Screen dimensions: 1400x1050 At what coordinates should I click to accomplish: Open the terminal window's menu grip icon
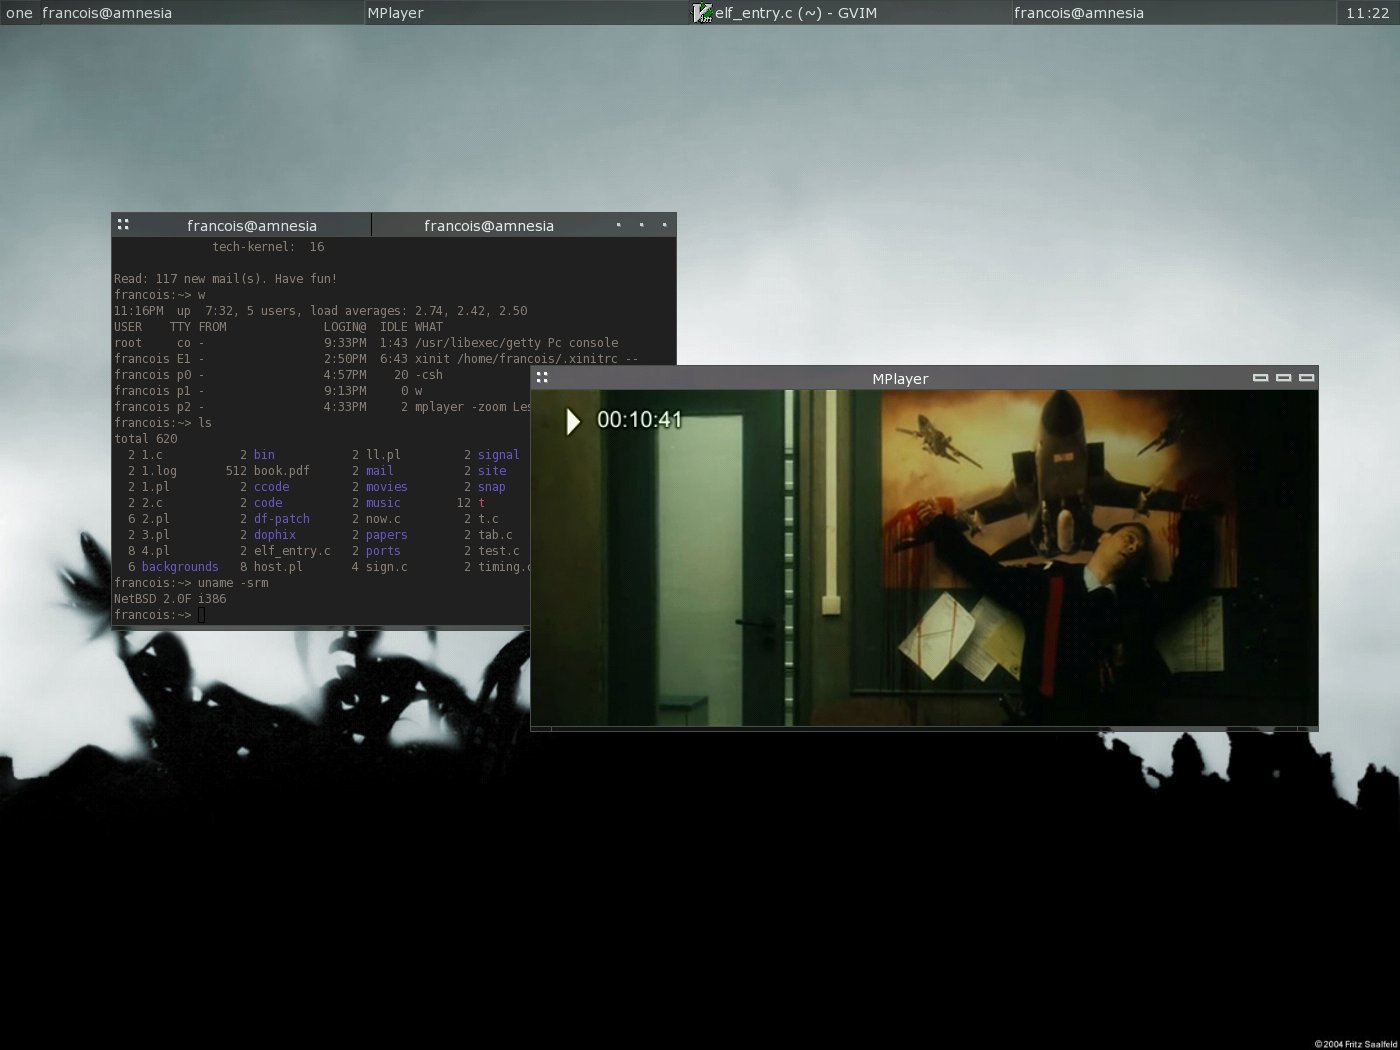[123, 225]
